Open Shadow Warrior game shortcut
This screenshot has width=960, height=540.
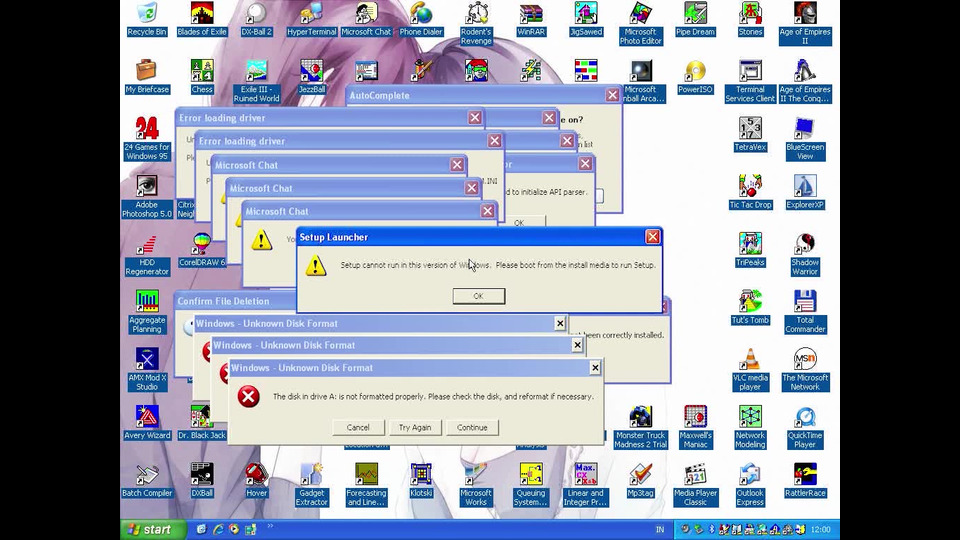(804, 254)
